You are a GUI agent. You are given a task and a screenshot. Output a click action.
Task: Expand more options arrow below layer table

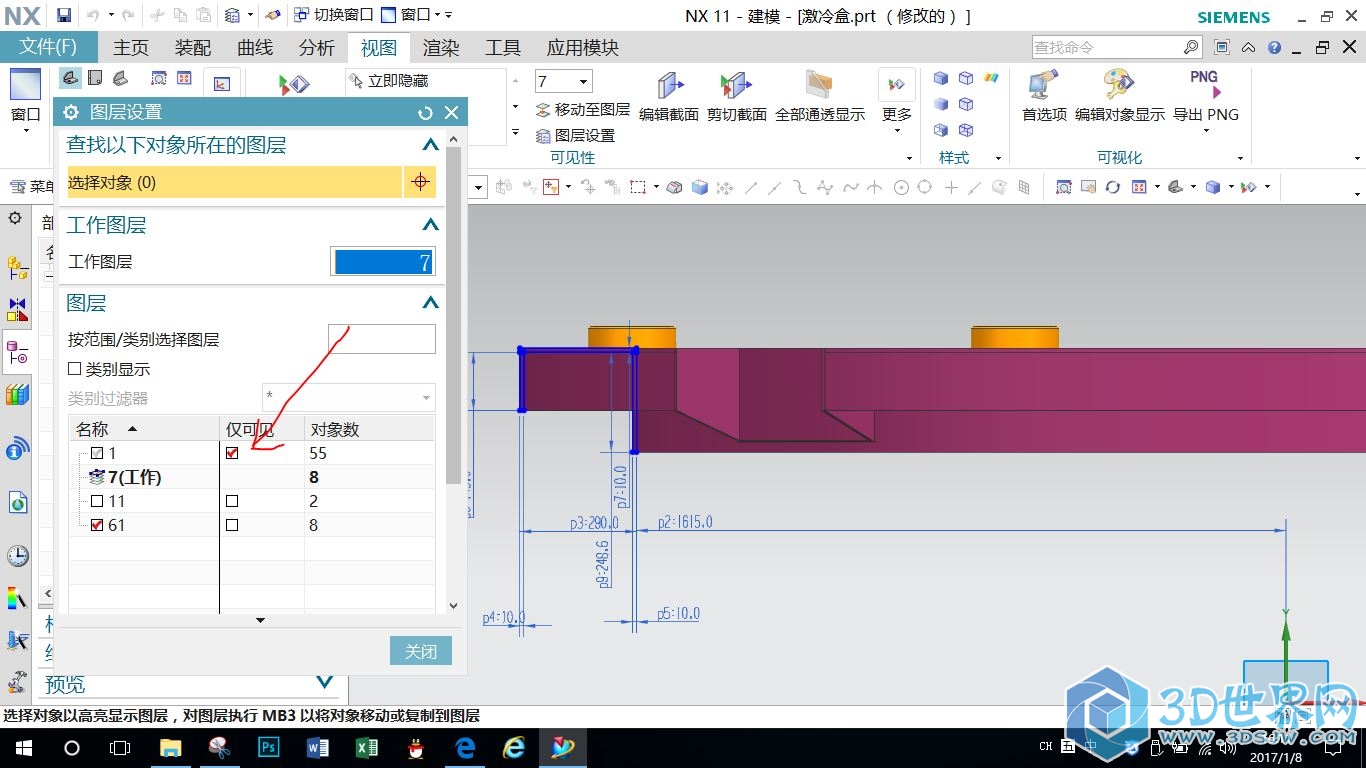[x=260, y=620]
